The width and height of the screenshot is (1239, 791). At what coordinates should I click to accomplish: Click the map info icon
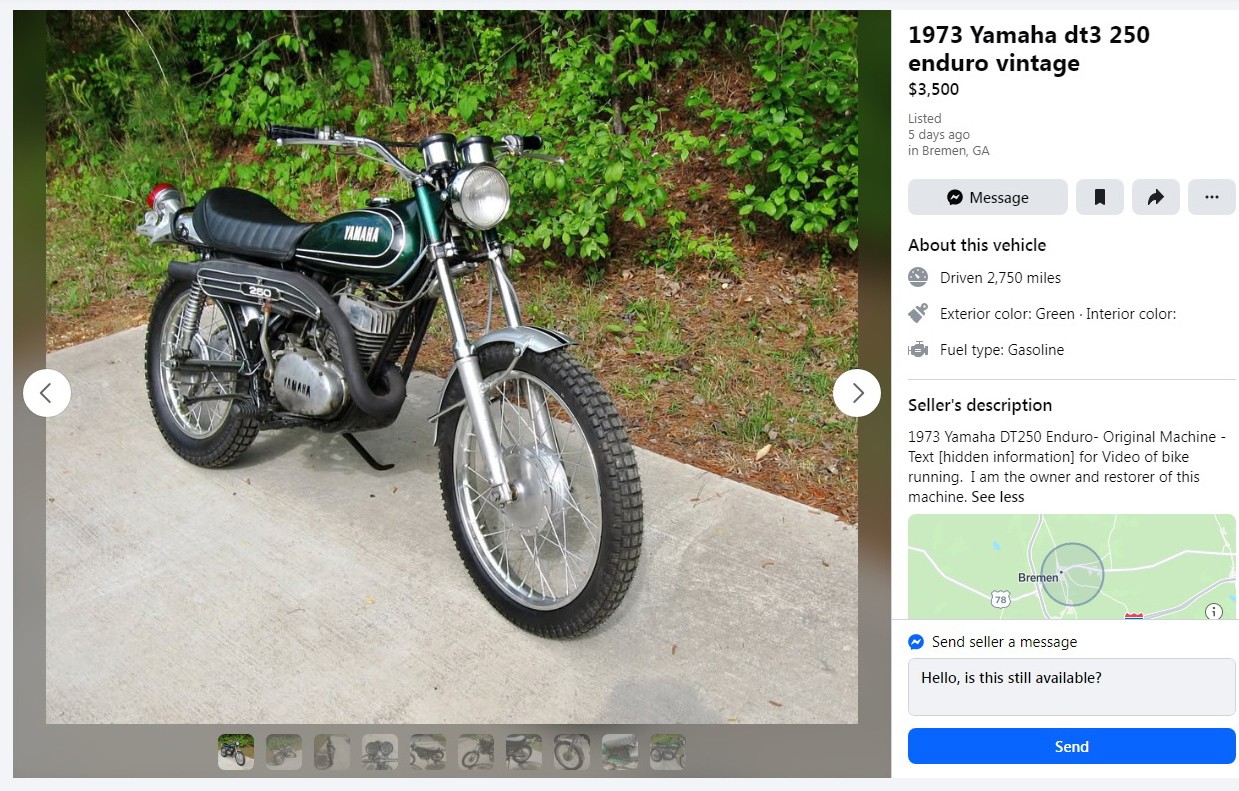click(x=1214, y=611)
